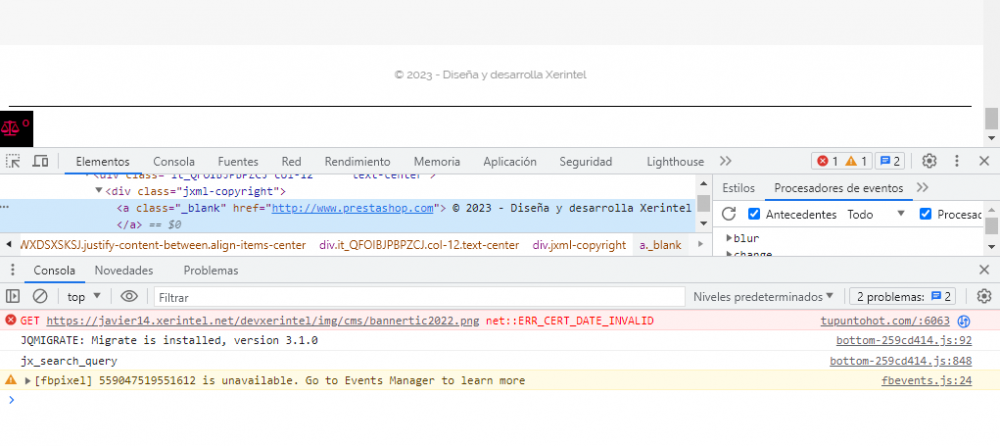Create a live expression with eye icon
1000x446 pixels.
click(x=129, y=296)
